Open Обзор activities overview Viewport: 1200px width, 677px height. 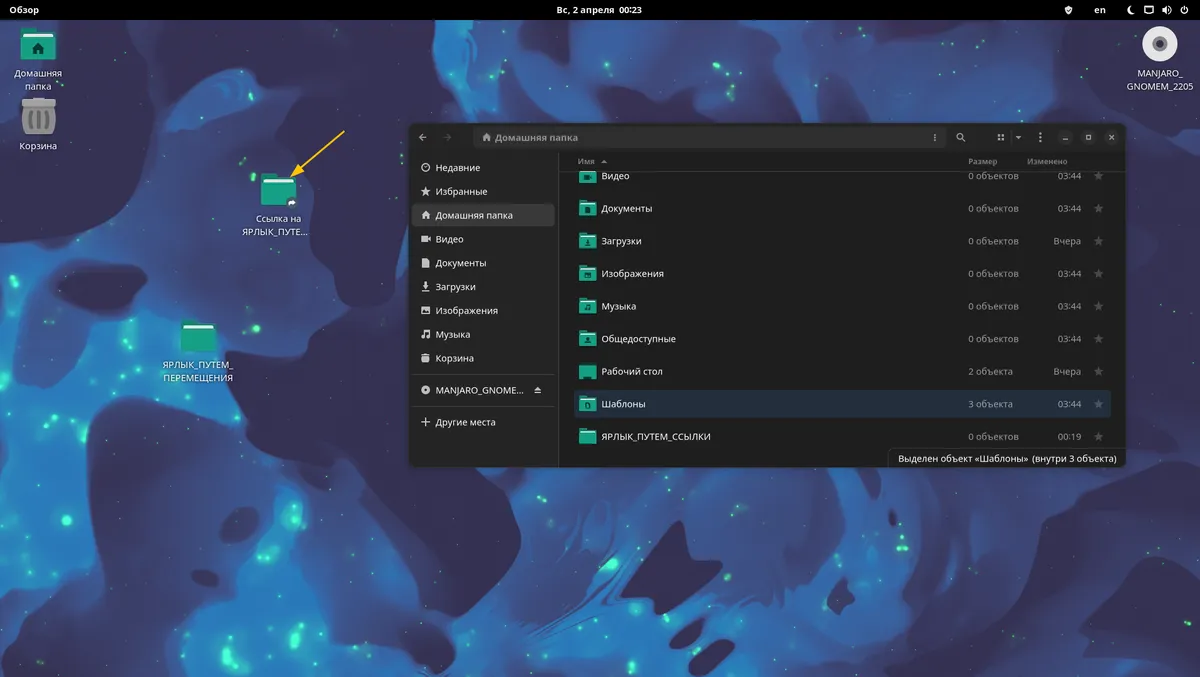click(24, 10)
